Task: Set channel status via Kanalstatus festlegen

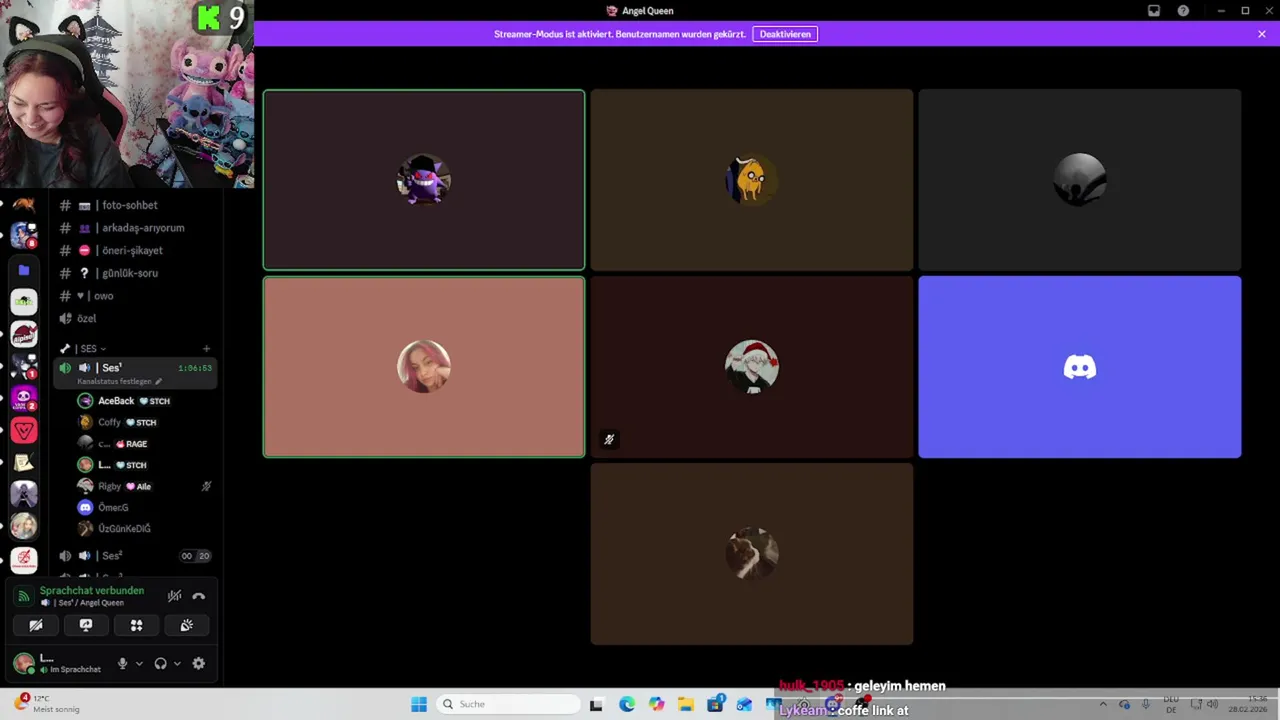Action: [x=119, y=382]
